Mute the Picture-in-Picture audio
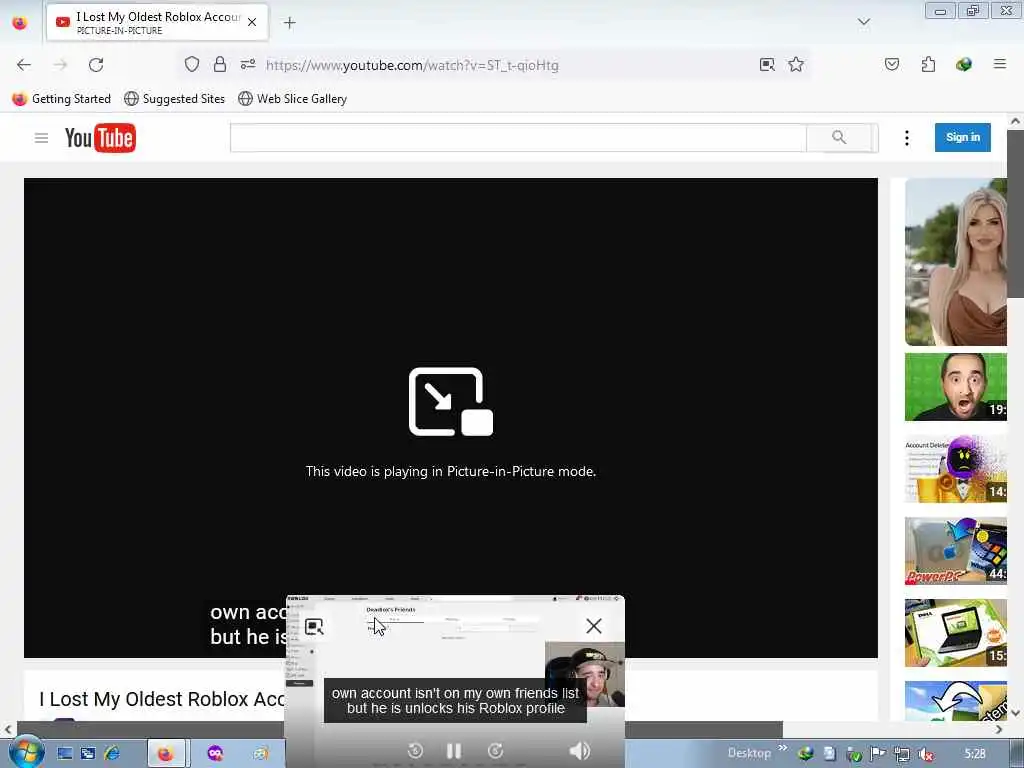1024x768 pixels. 579,751
